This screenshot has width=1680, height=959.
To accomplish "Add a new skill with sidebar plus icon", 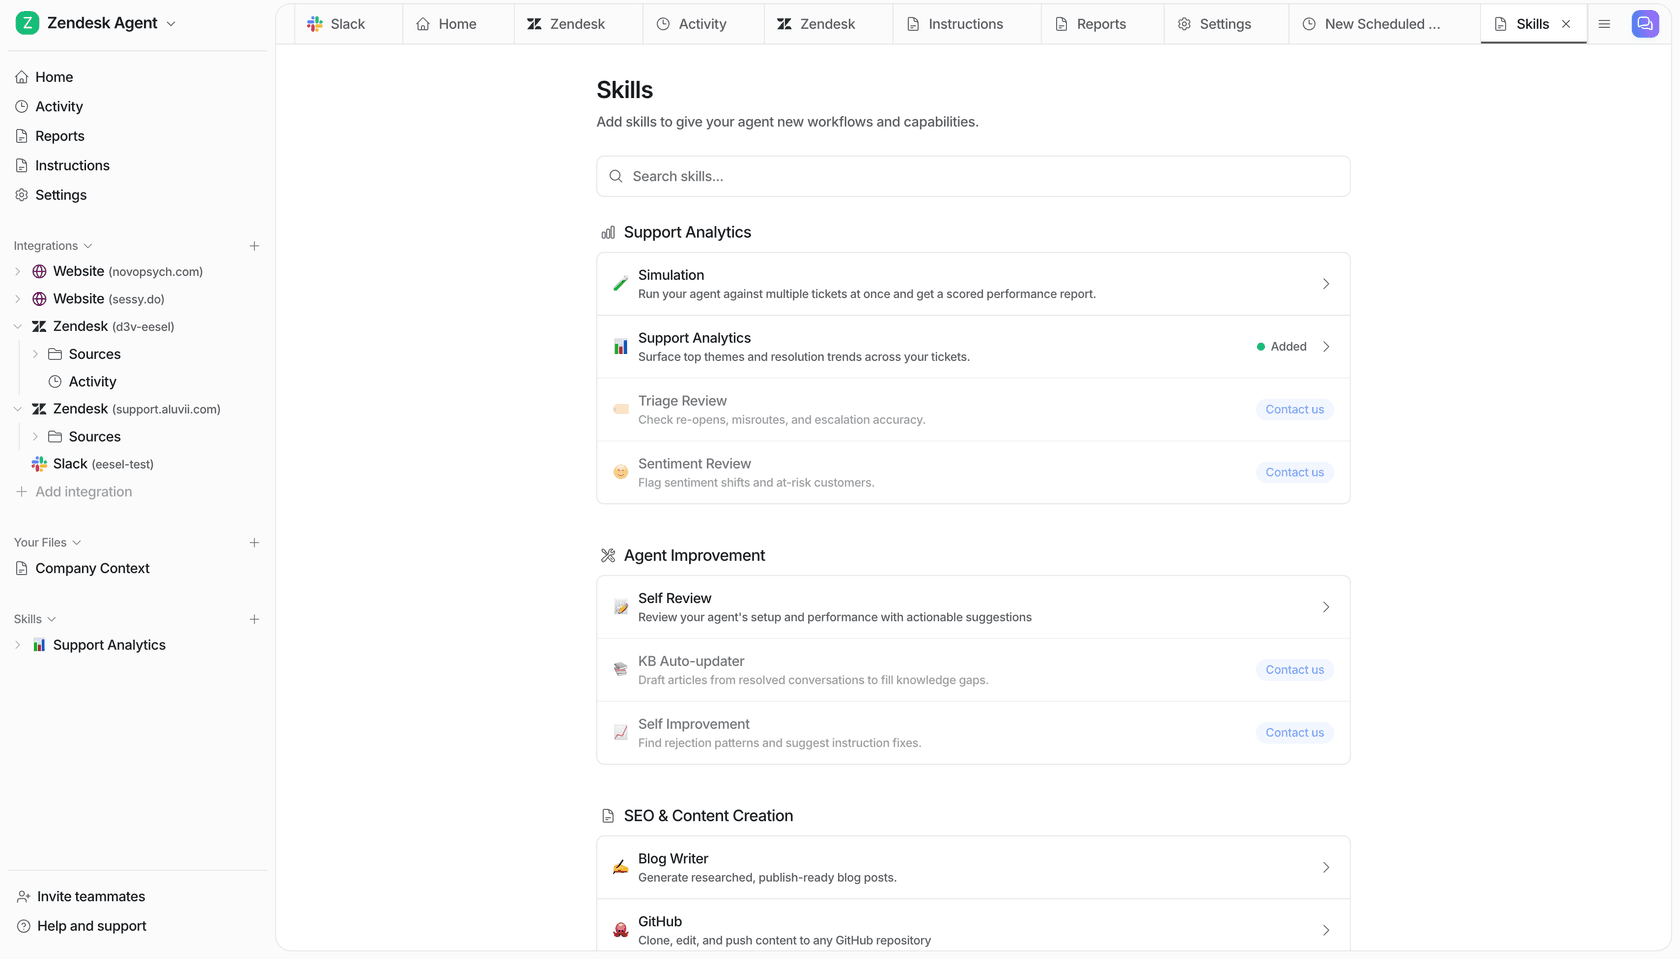I will pyautogui.click(x=254, y=619).
